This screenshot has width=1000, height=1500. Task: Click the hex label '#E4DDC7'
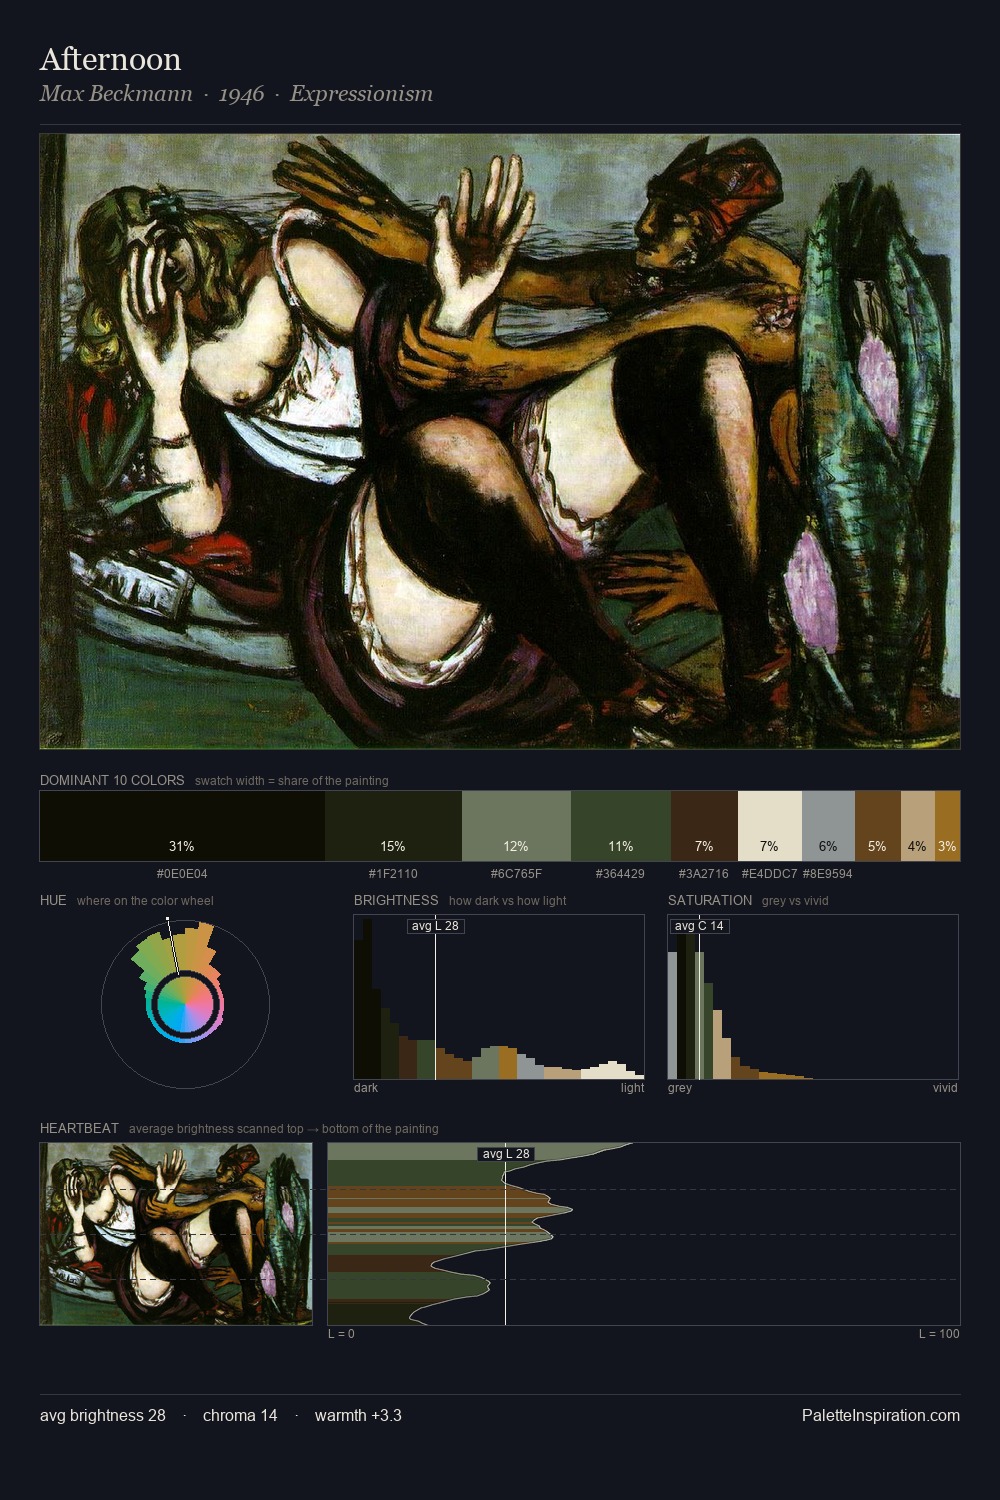769,874
